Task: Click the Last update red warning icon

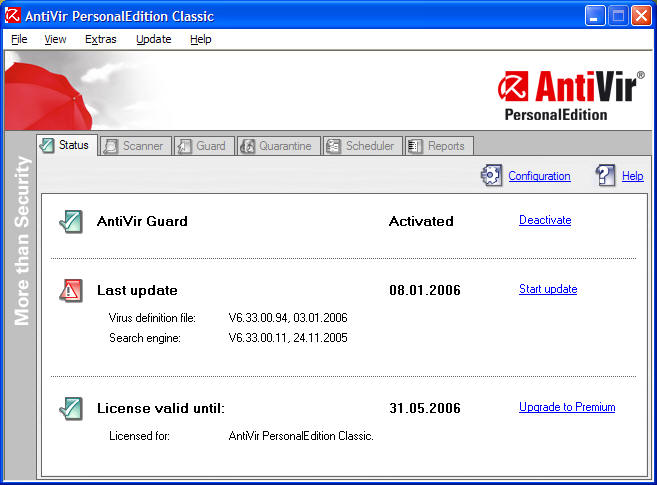Action: (71, 290)
